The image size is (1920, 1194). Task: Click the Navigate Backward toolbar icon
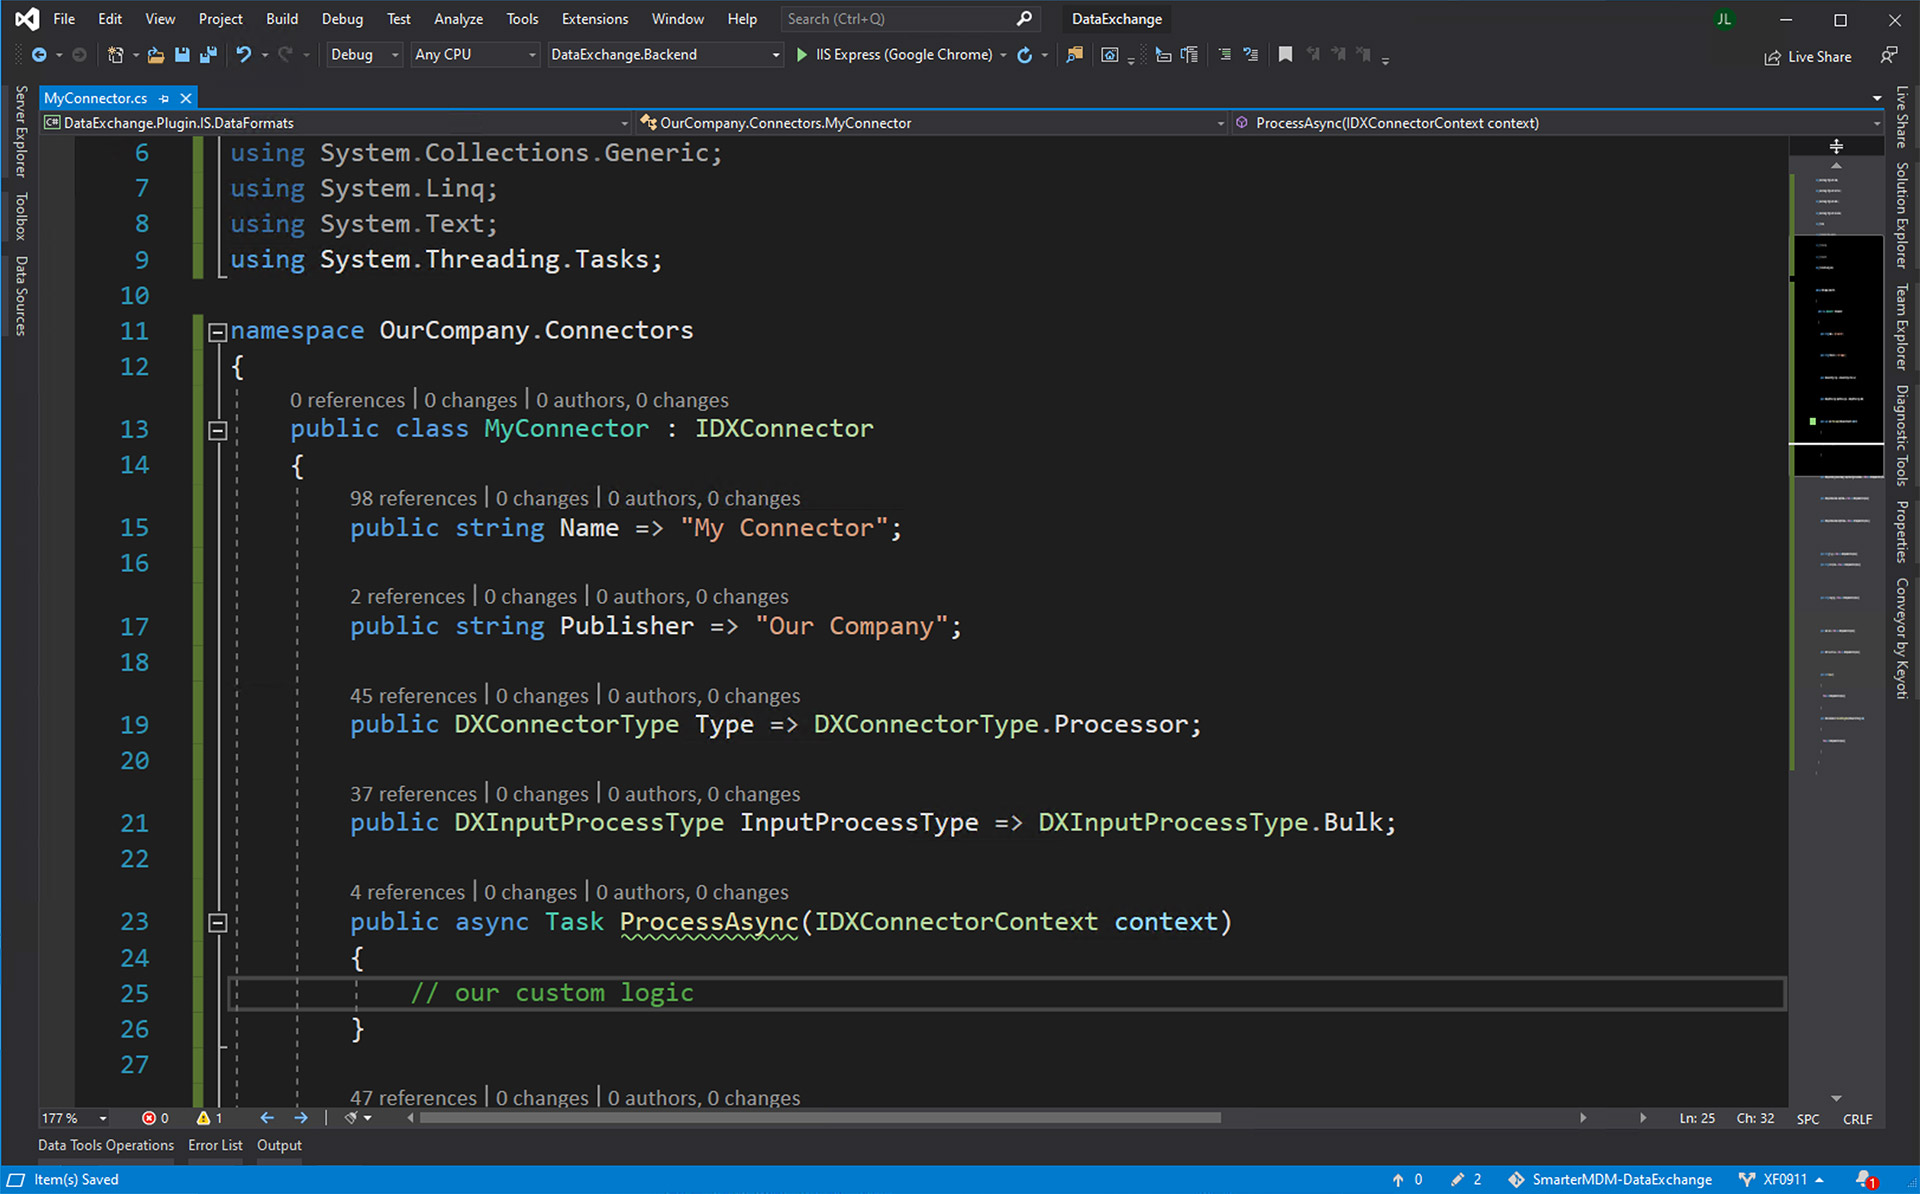pos(39,55)
